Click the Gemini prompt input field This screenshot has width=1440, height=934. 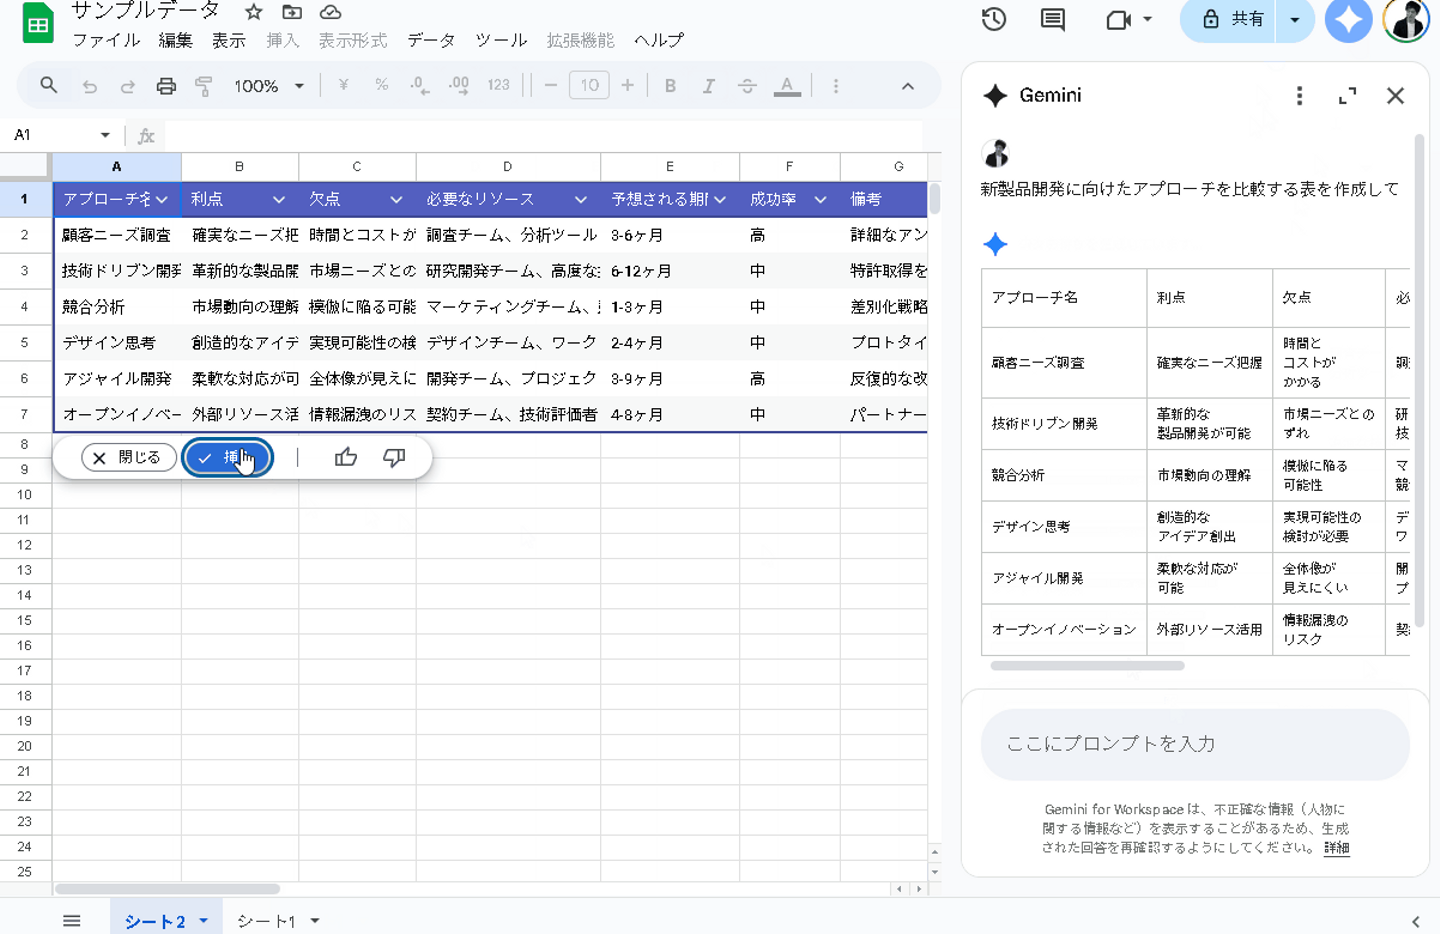point(1195,744)
